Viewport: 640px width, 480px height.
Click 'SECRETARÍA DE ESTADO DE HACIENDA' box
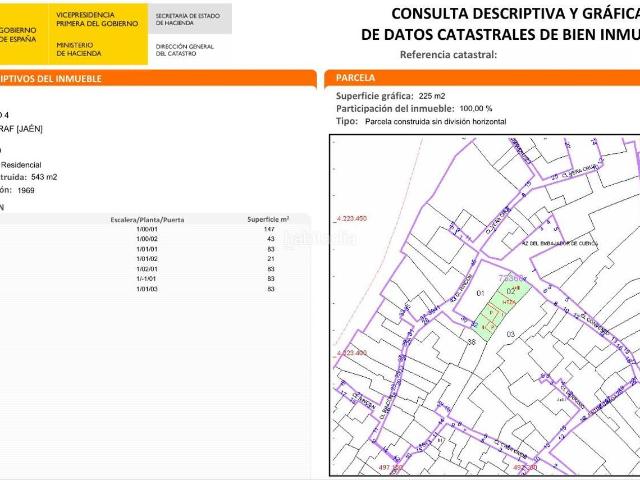[x=190, y=19]
